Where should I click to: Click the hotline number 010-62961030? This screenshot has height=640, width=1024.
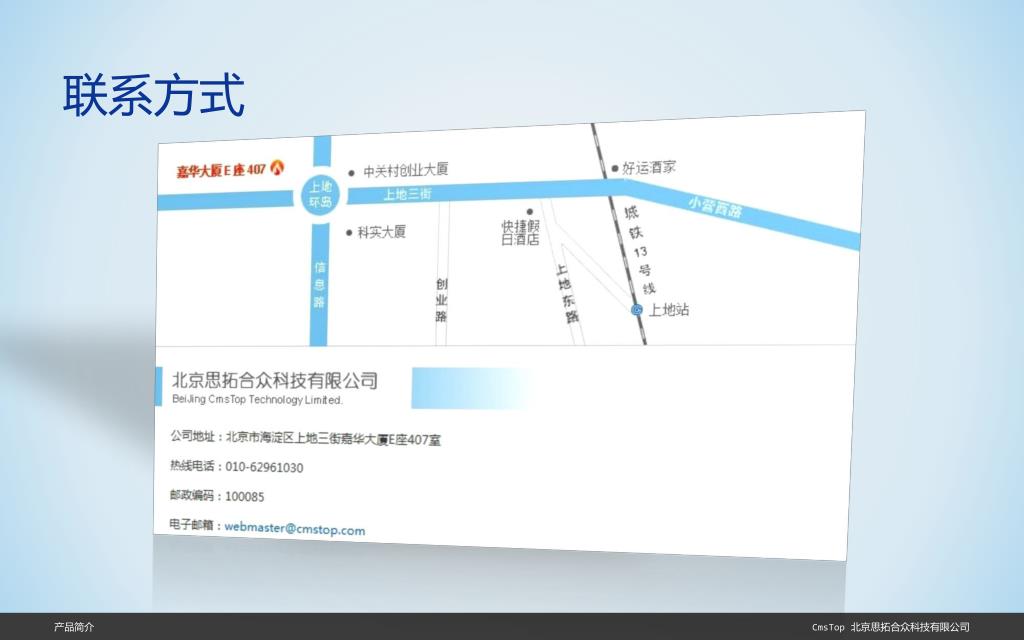(x=264, y=467)
